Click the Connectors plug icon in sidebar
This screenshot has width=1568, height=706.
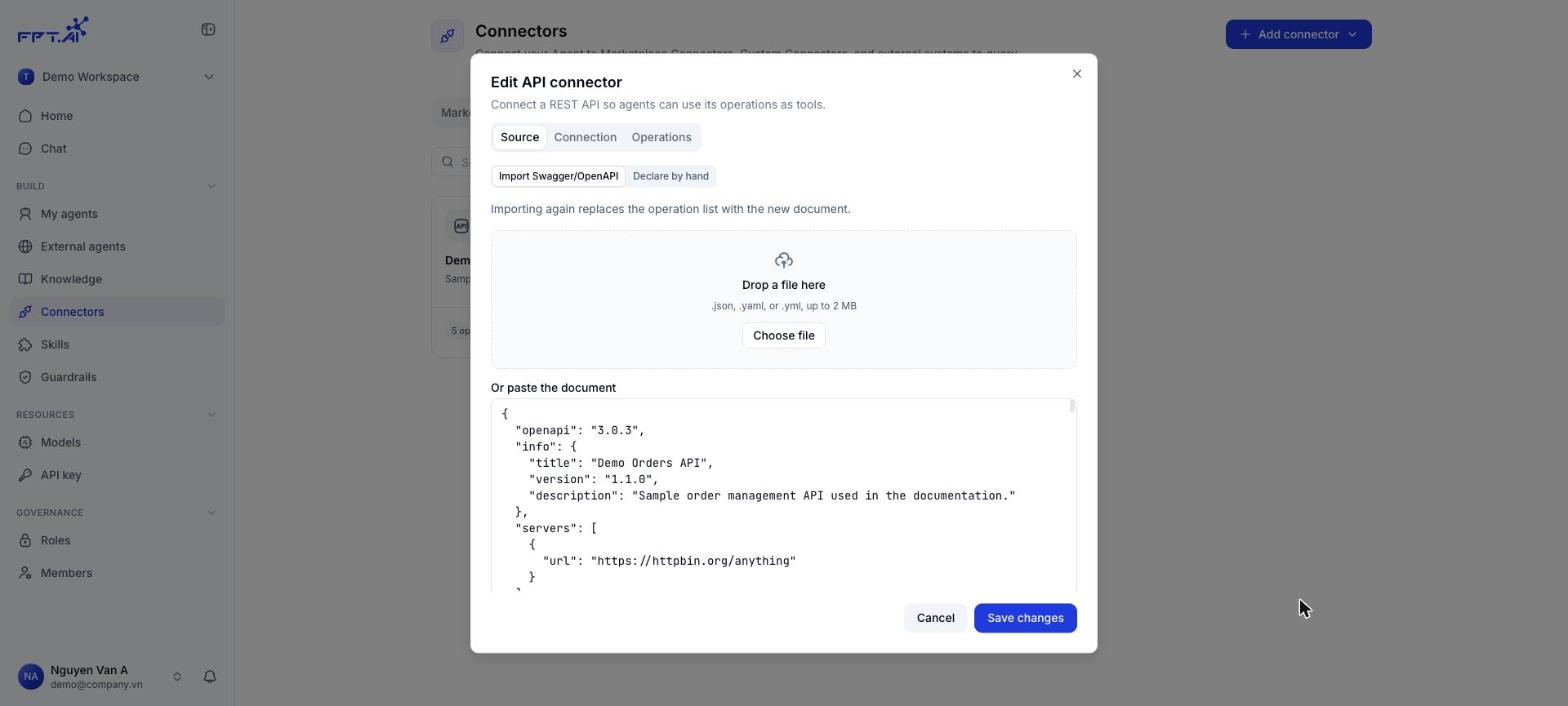point(26,312)
